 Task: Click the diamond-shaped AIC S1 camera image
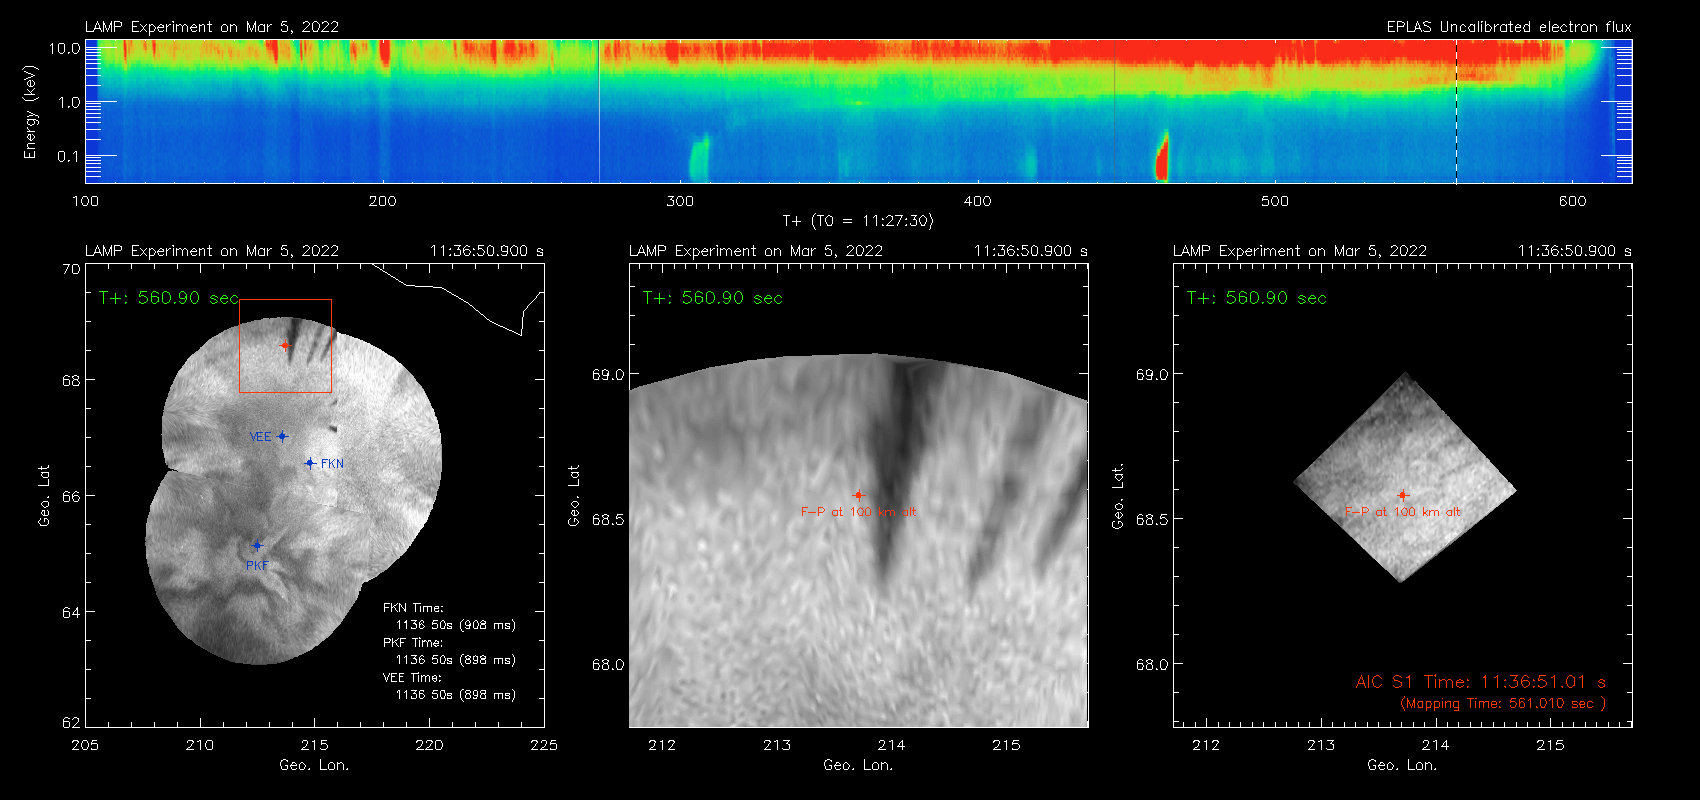tap(1405, 478)
